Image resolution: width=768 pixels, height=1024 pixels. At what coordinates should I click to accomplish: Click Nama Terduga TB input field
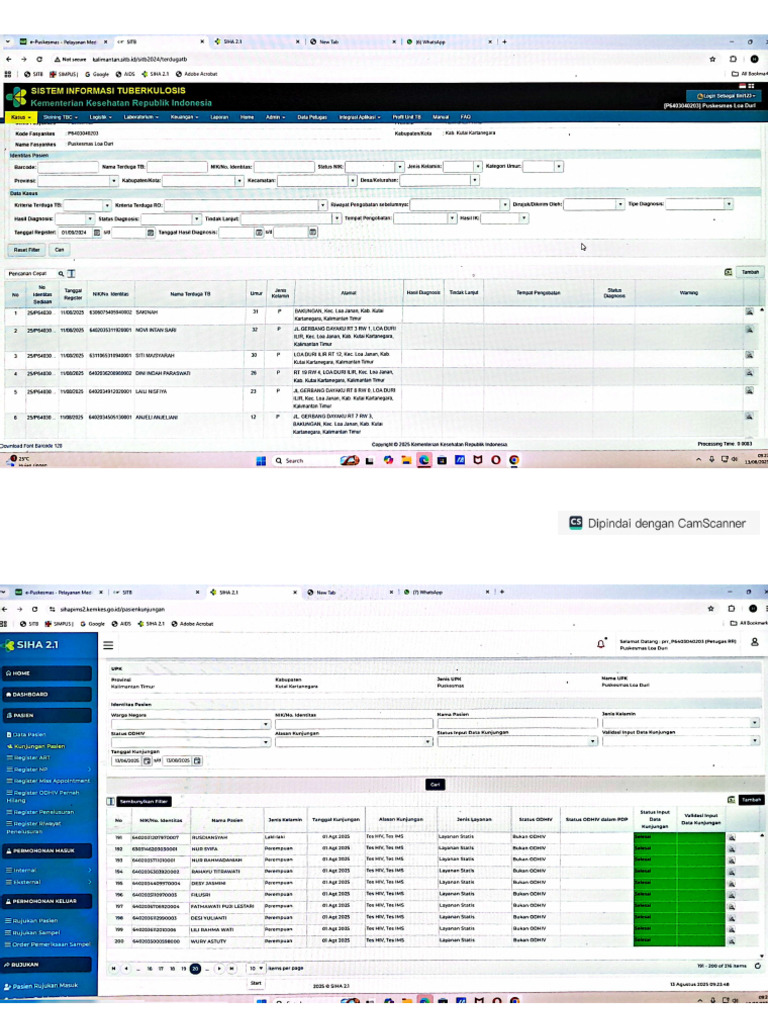pyautogui.click(x=177, y=167)
